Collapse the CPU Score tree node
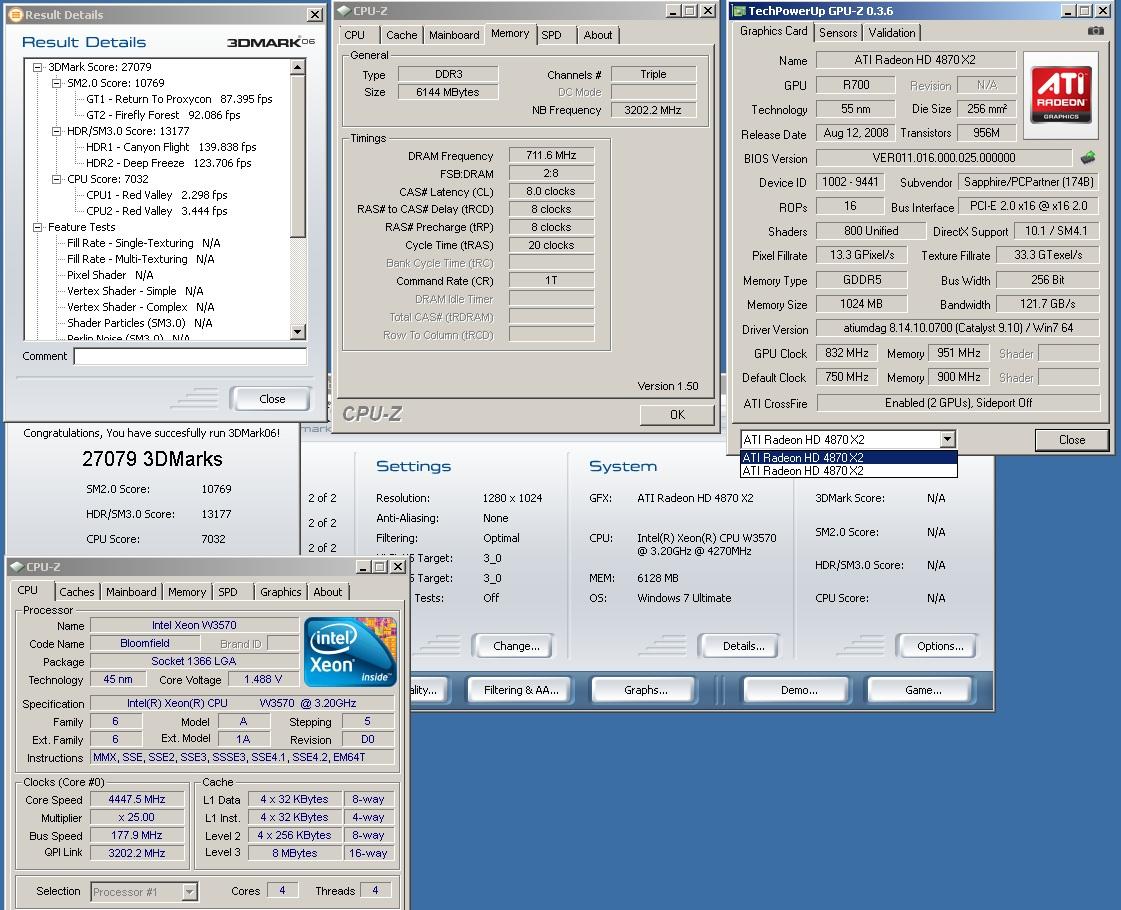 (56, 179)
